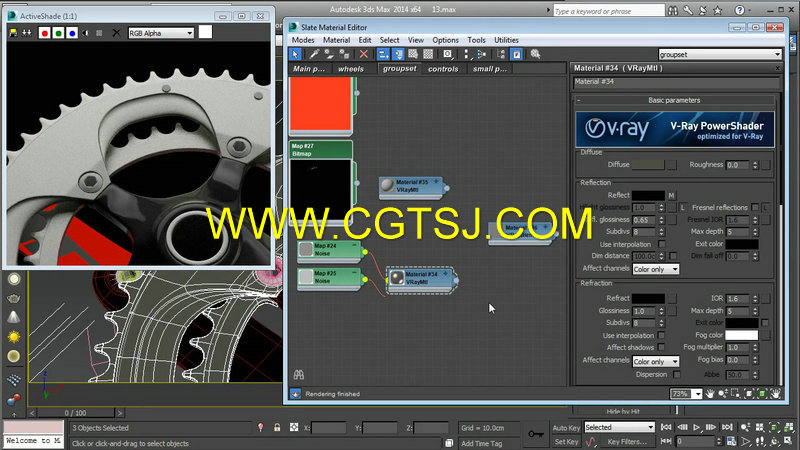
Task: Toggle L lock next to Hilight glossiness
Action: pos(683,208)
